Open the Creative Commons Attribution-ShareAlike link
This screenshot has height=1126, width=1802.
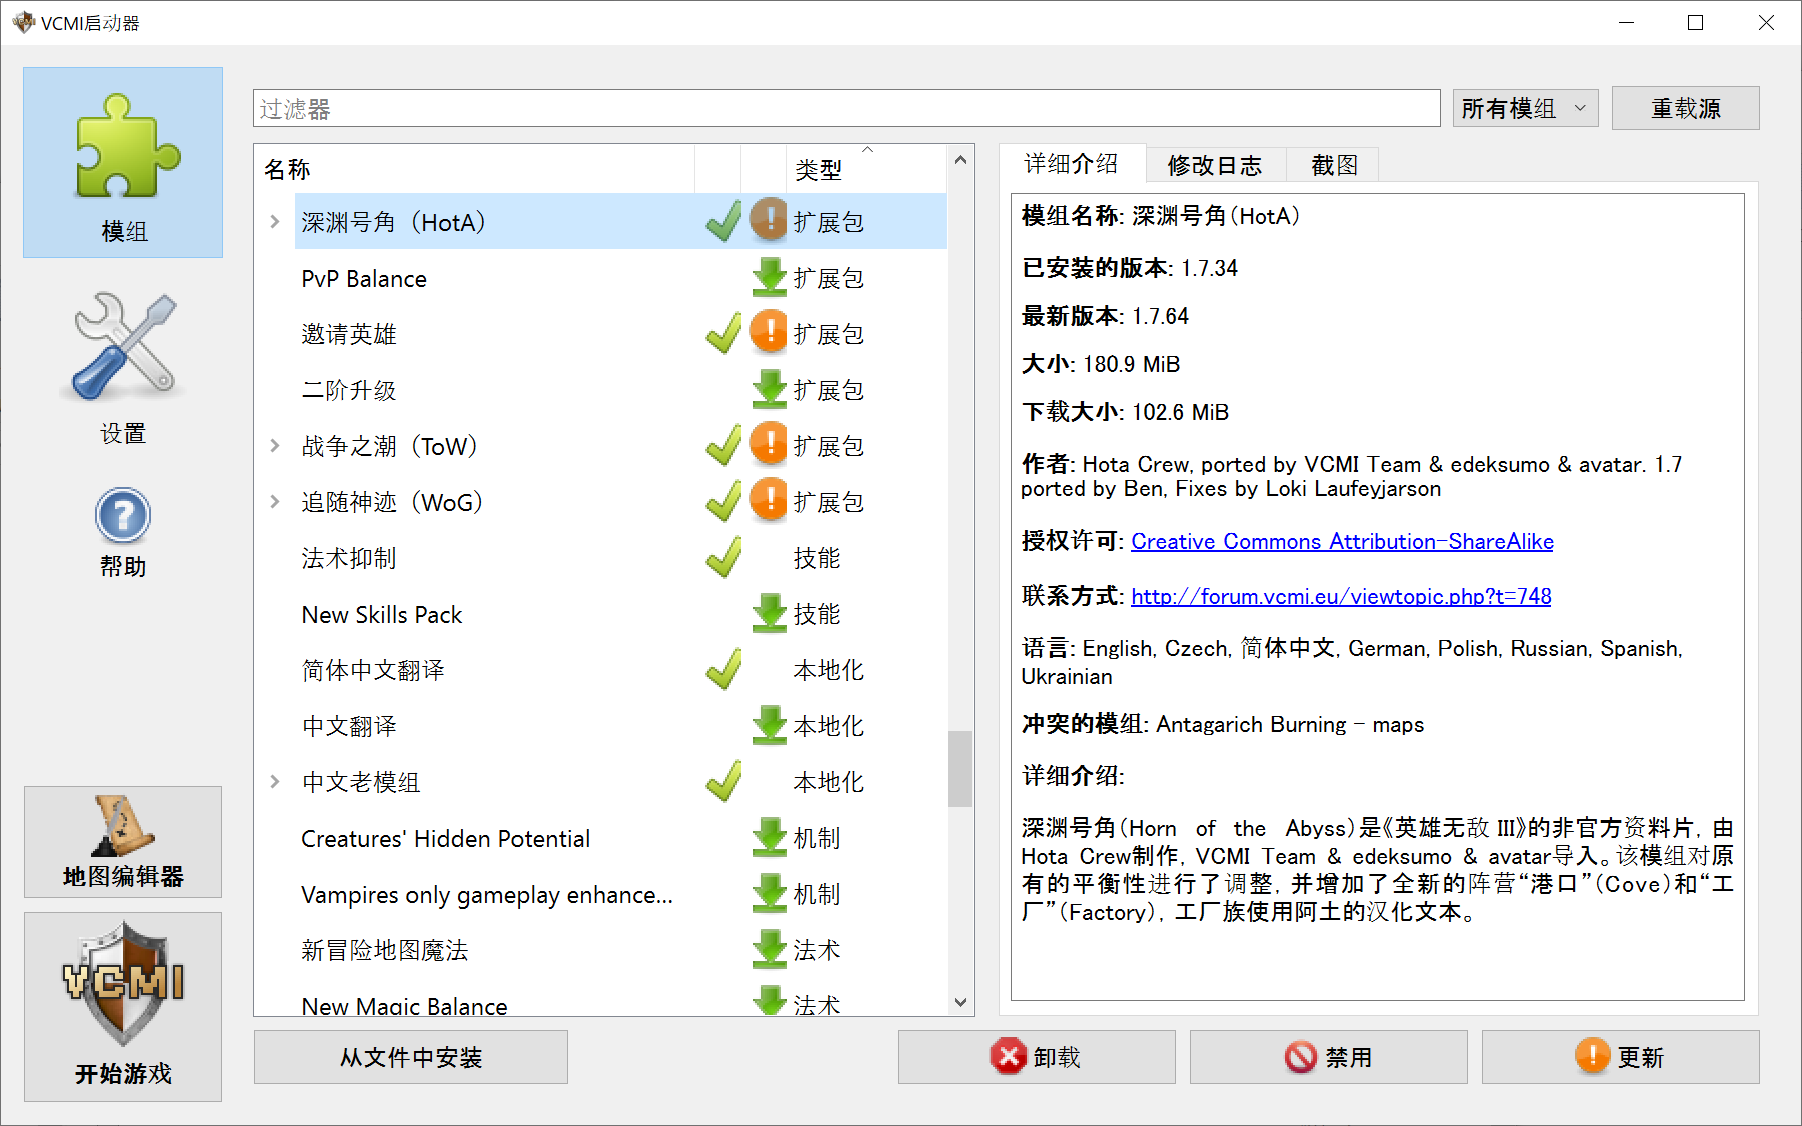point(1342,542)
